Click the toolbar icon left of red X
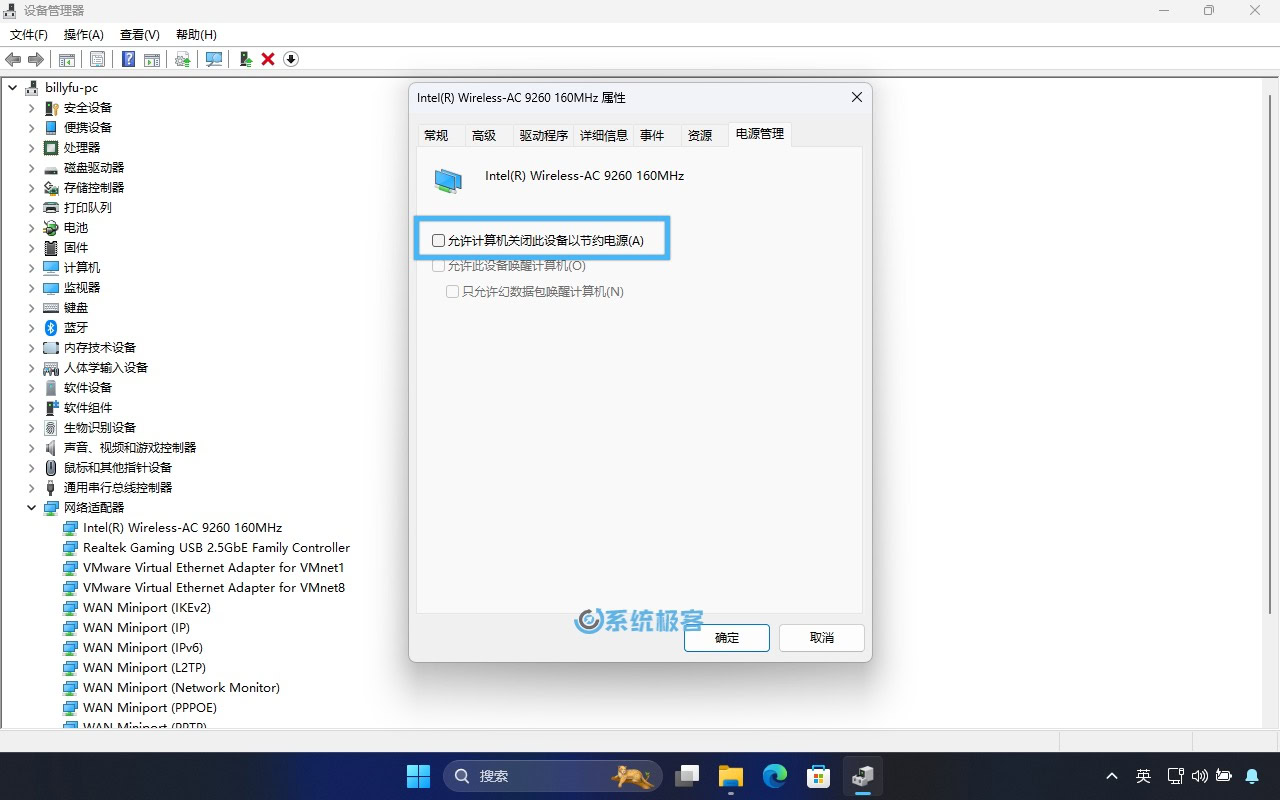This screenshot has height=800, width=1280. [245, 59]
